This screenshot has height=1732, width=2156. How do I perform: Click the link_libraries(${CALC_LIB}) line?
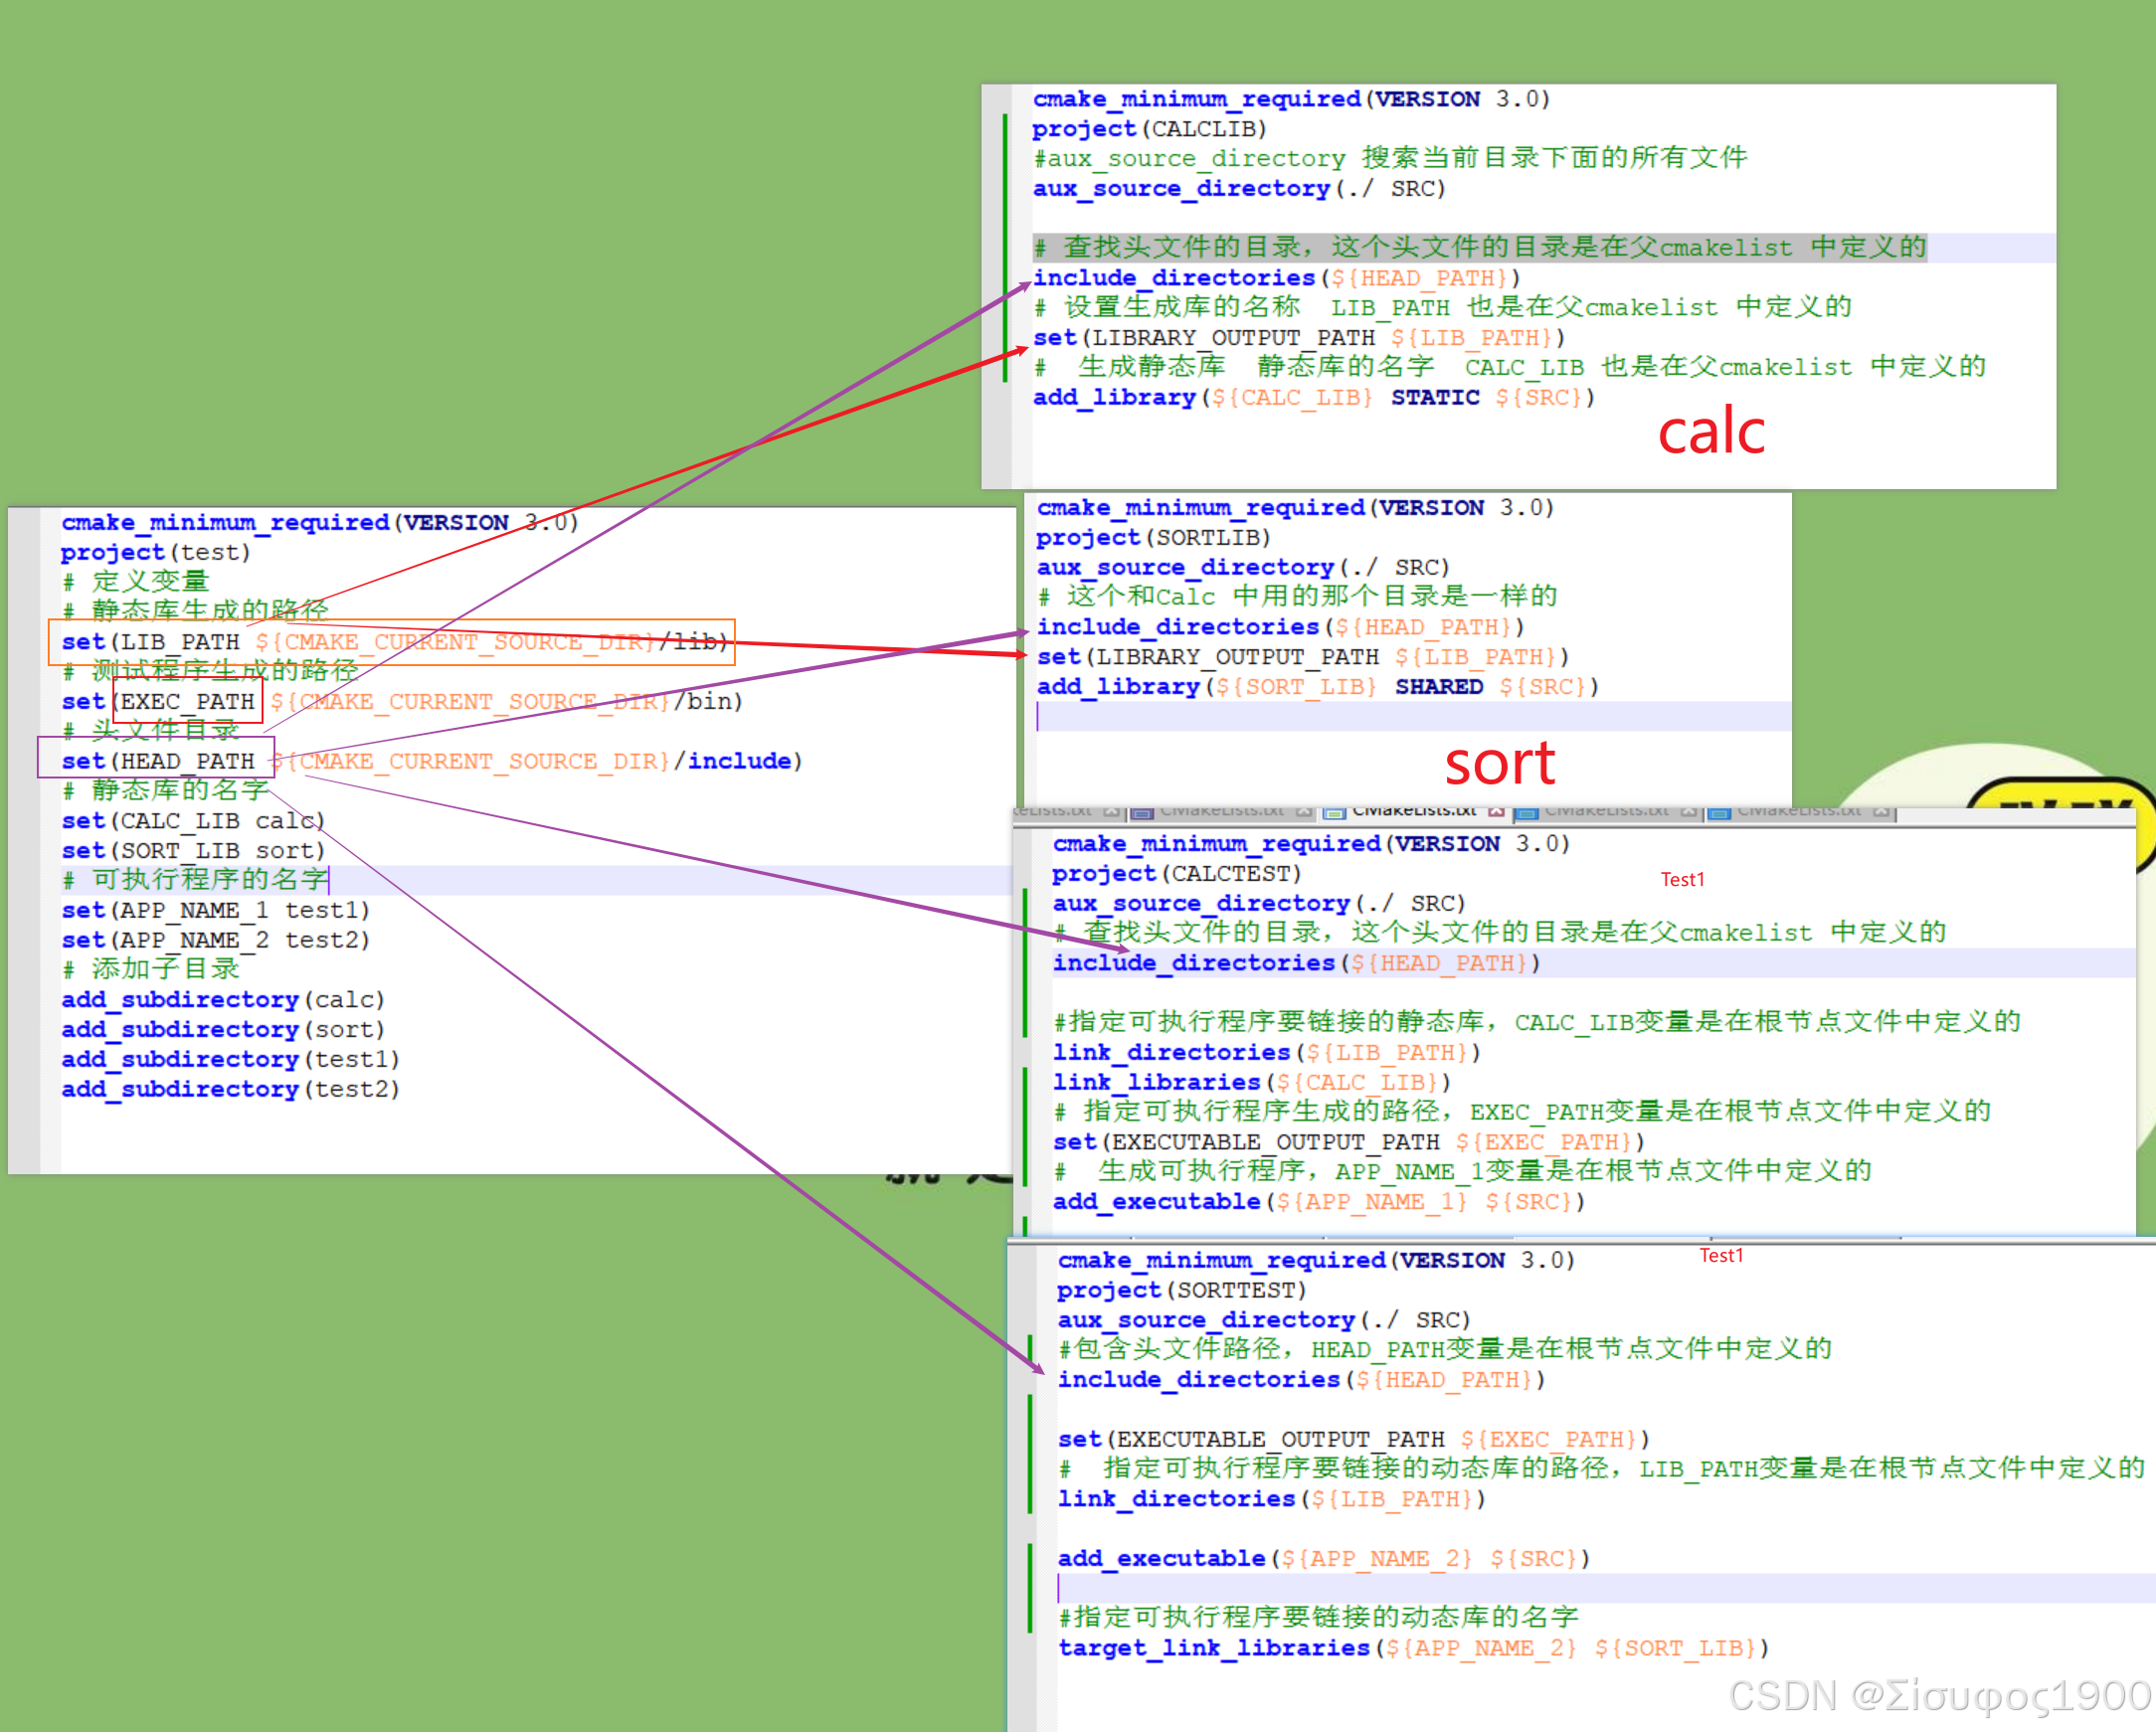pos(1250,1083)
